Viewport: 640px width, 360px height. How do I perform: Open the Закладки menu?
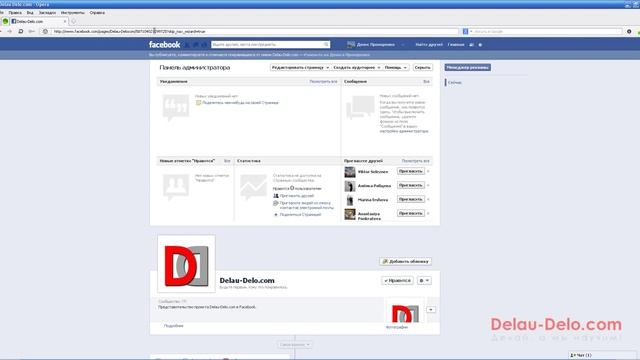click(x=47, y=13)
